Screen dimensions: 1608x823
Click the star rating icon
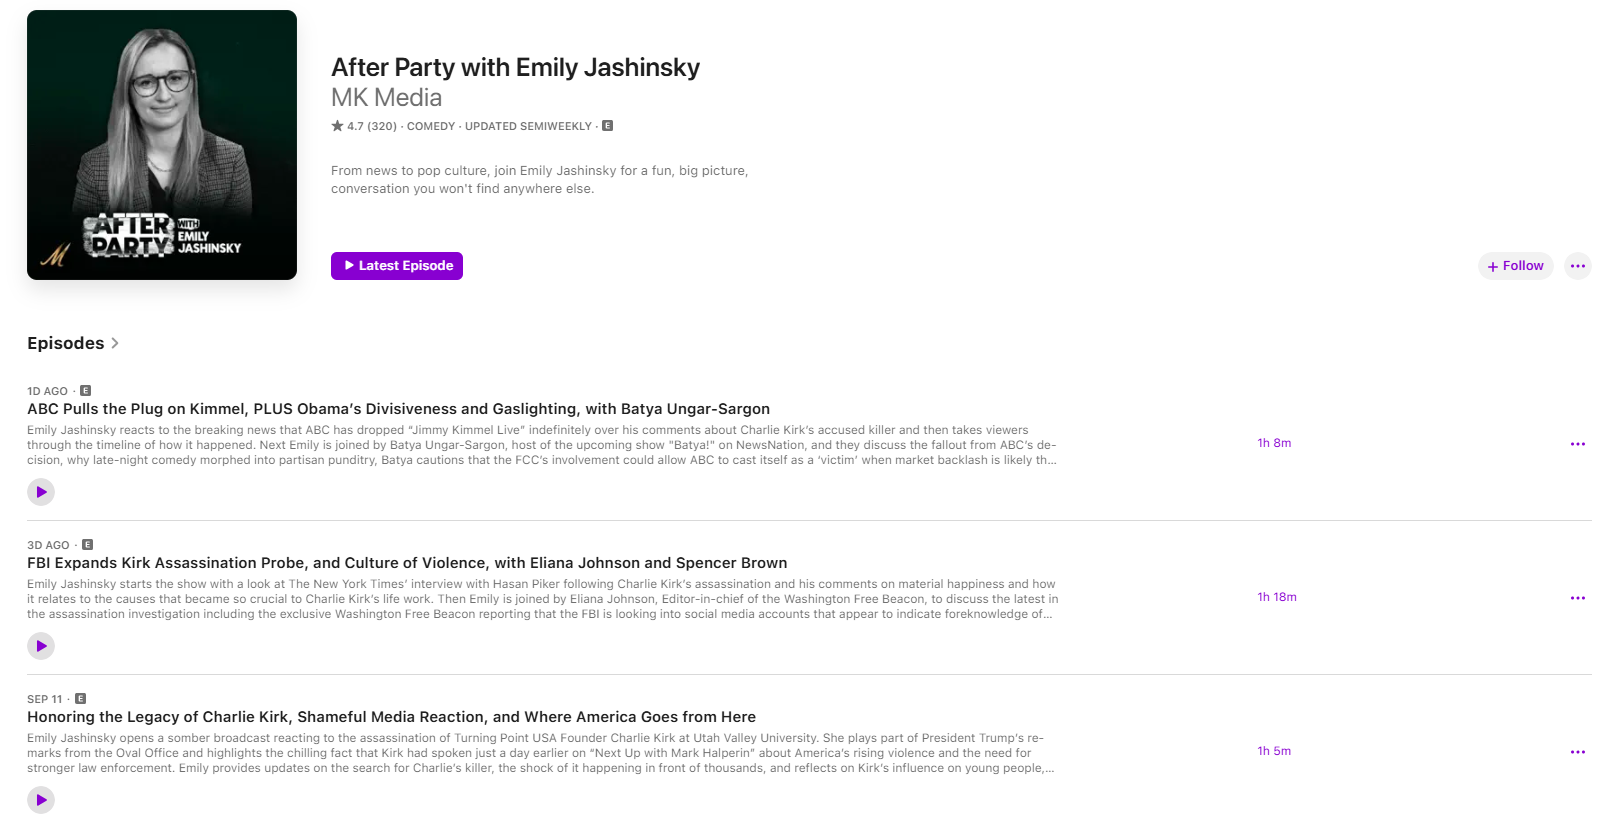pos(336,125)
